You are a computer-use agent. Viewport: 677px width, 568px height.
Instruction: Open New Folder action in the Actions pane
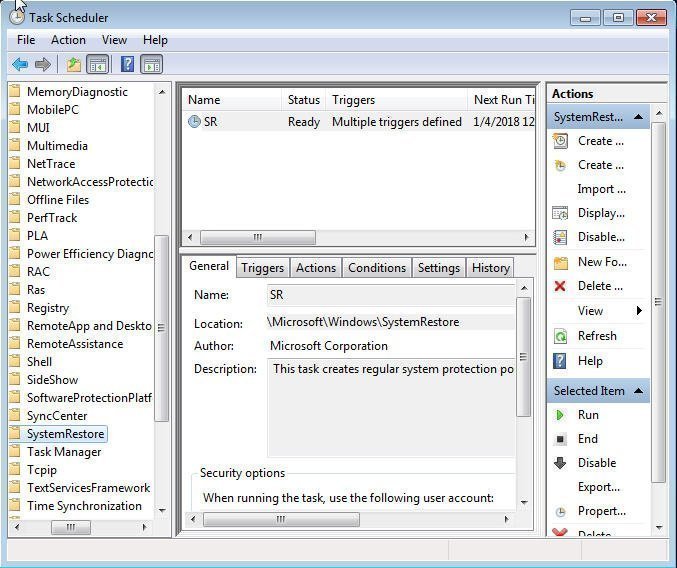(601, 262)
